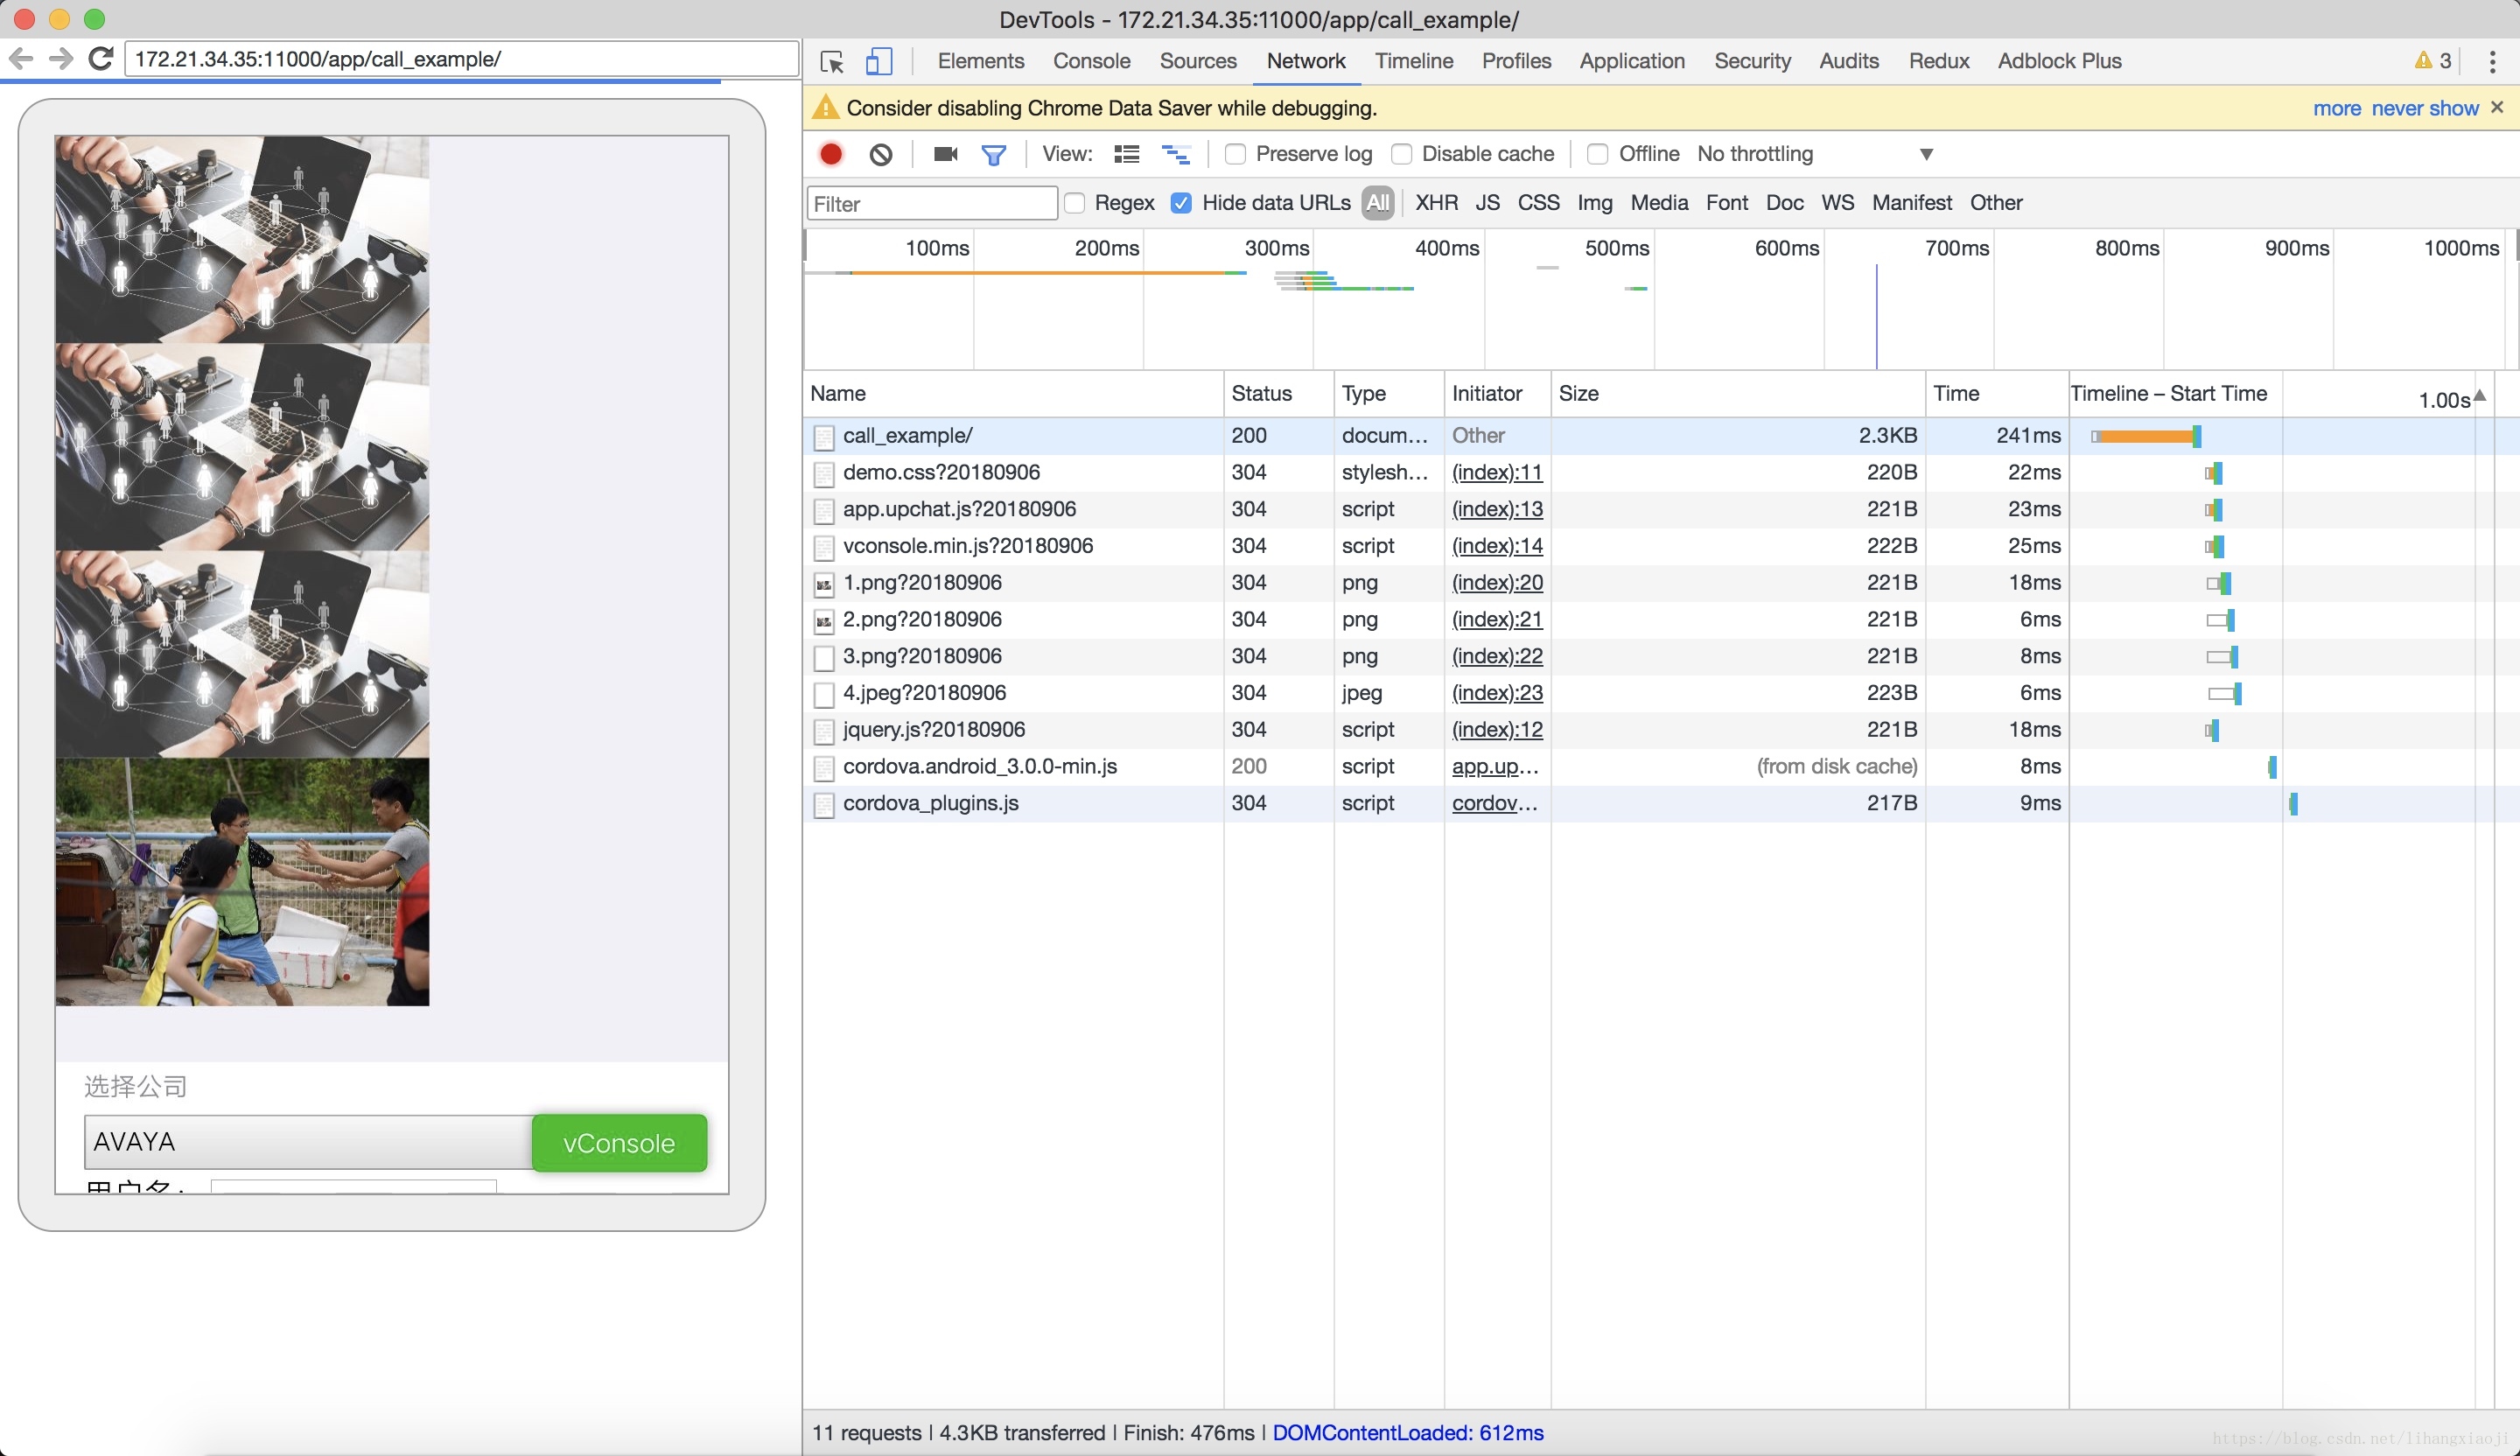This screenshot has width=2520, height=1456.
Task: Open initiator link (index):11
Action: [x=1496, y=472]
